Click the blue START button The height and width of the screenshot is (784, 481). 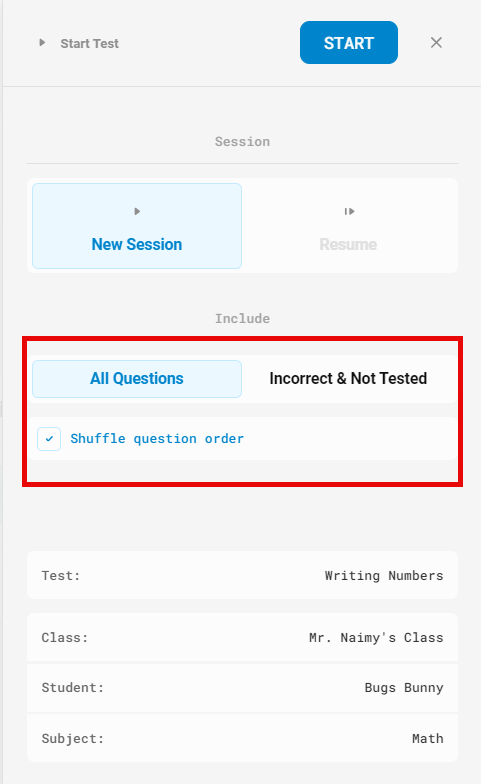(348, 42)
